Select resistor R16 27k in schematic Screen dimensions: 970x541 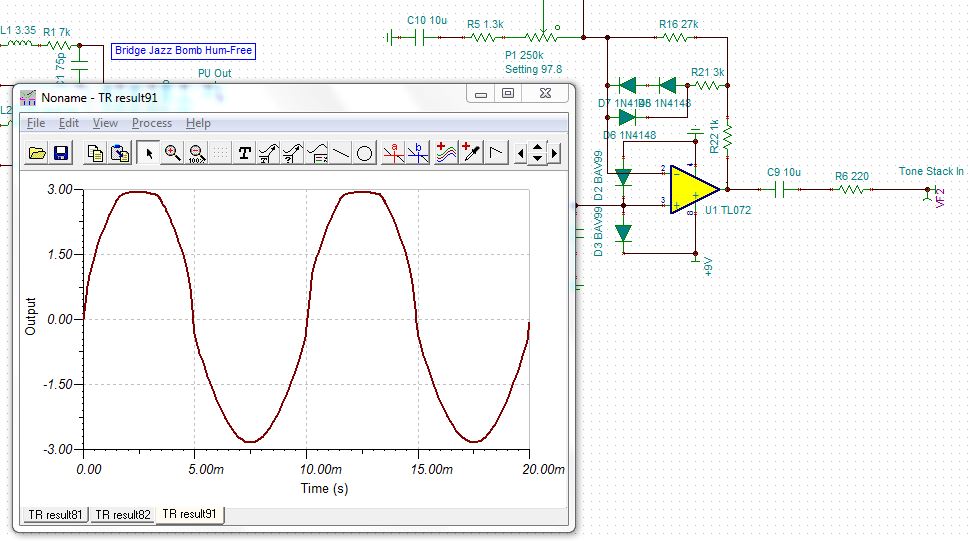(676, 37)
